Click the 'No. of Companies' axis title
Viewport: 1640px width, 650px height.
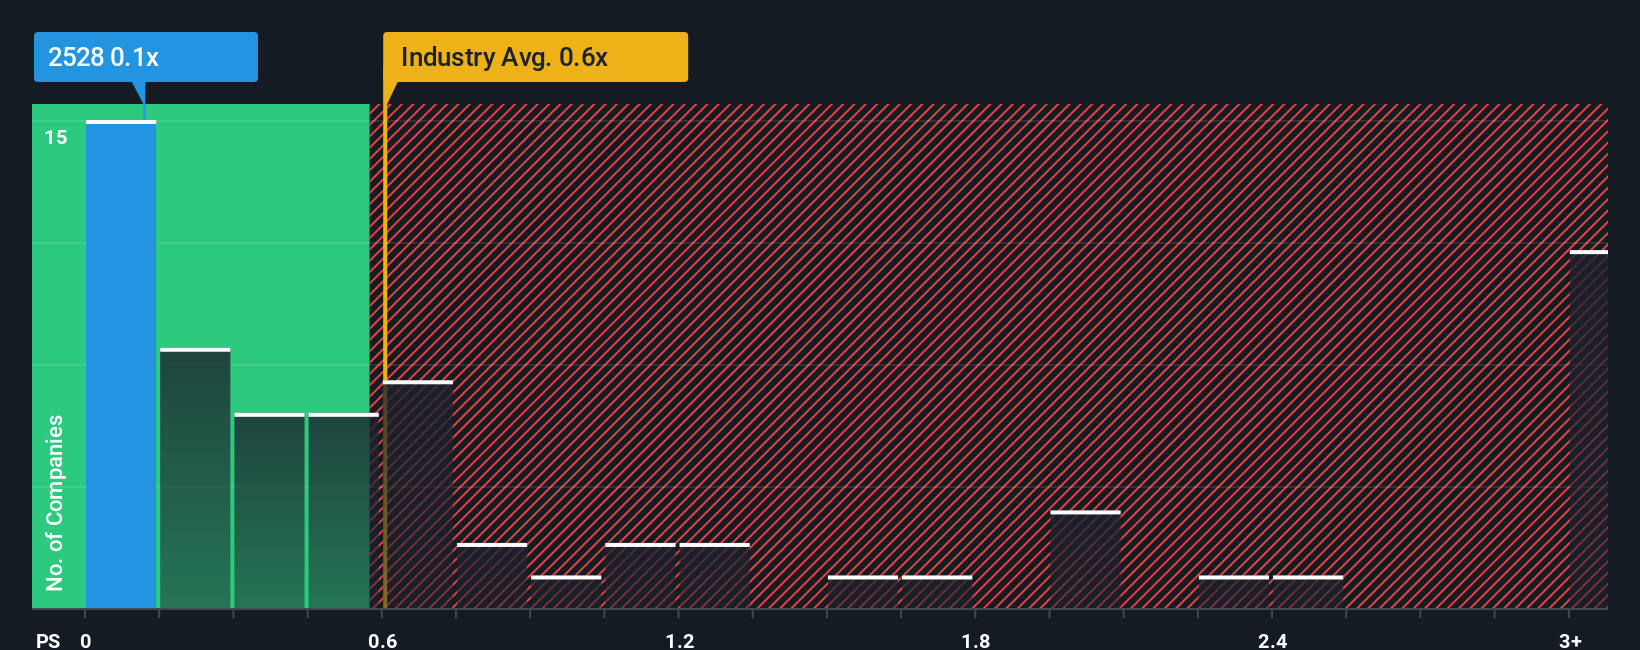[x=54, y=502]
